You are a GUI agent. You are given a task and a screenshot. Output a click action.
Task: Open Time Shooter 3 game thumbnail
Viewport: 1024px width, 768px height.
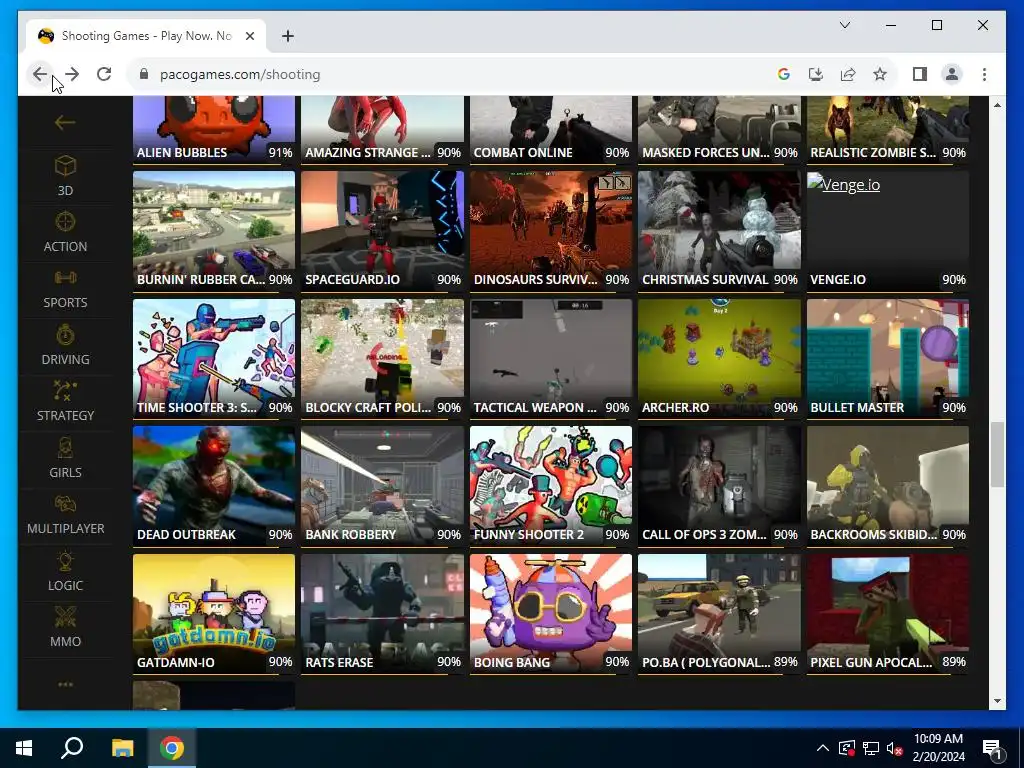click(214, 357)
